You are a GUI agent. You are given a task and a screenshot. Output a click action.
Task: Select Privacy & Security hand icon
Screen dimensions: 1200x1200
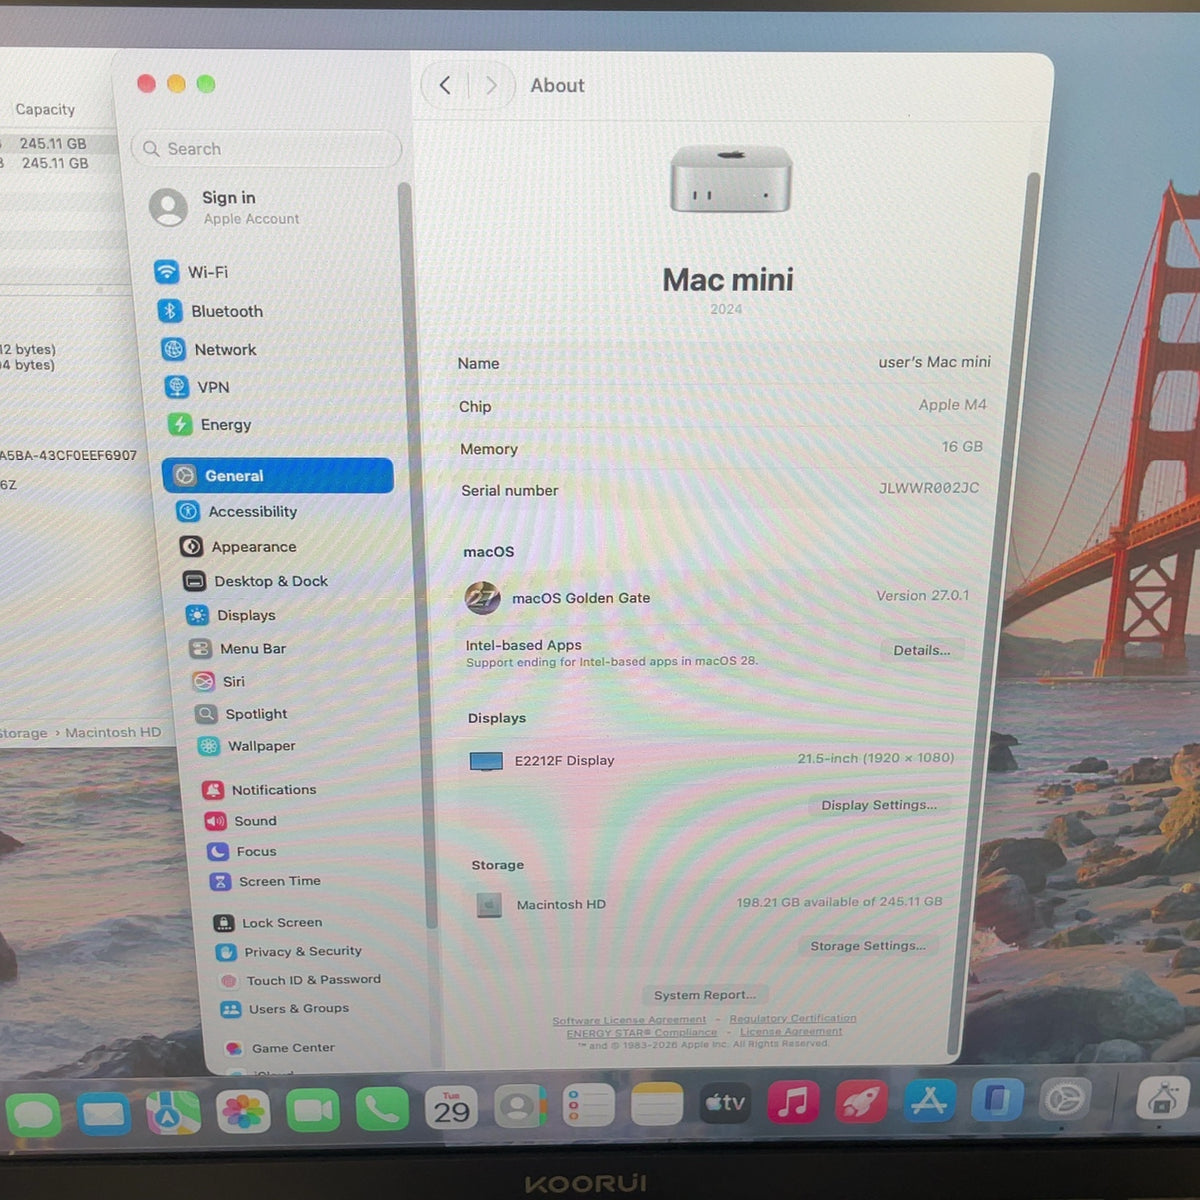226,952
